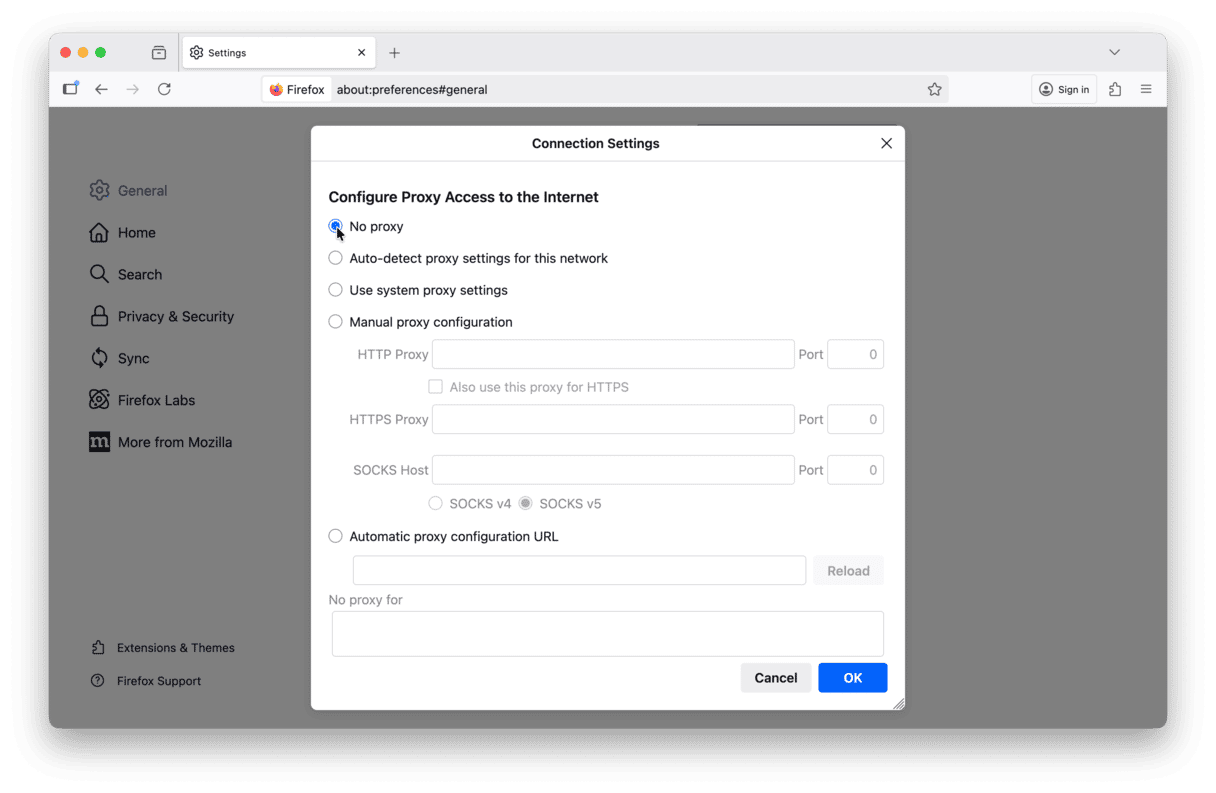Click the No proxy for text area

coord(607,634)
